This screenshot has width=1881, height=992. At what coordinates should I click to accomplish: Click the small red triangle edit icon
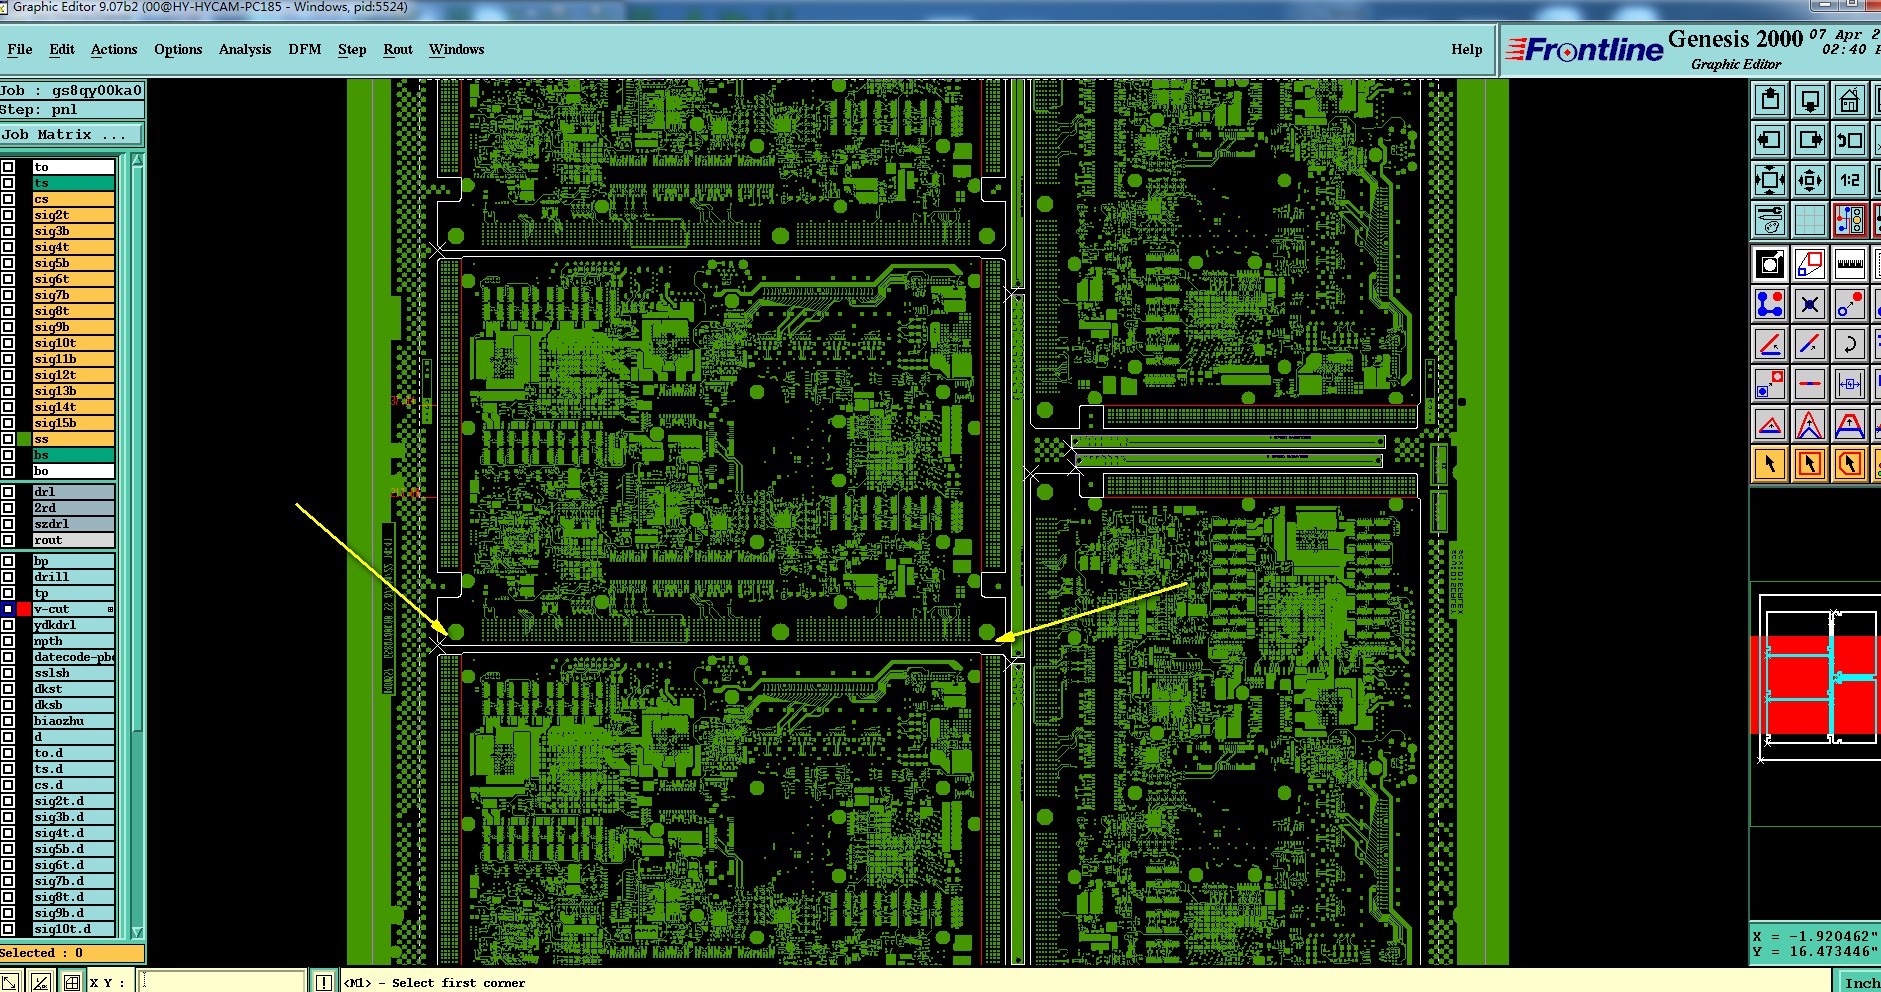pos(1770,424)
